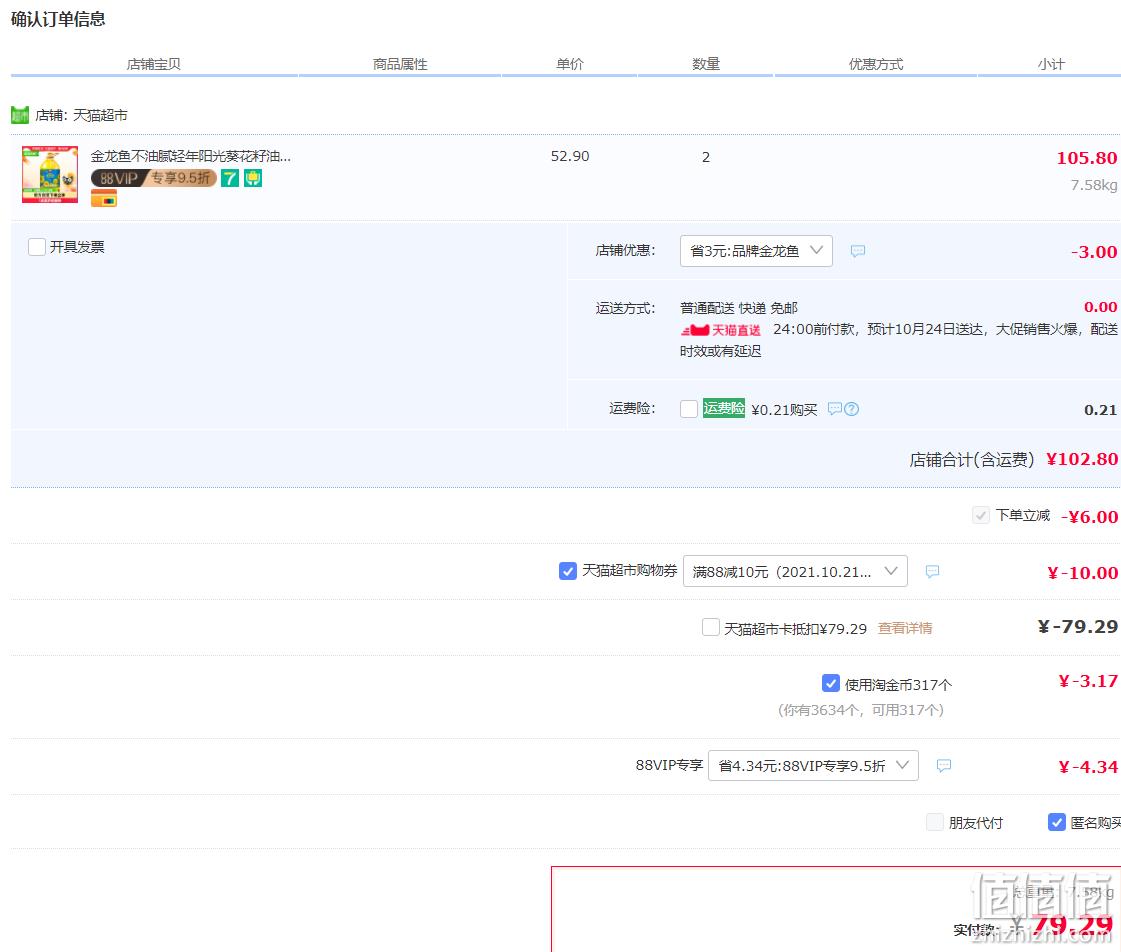1121x952 pixels.
Task: Click the 店铺宝贝 column header
Action: point(154,64)
